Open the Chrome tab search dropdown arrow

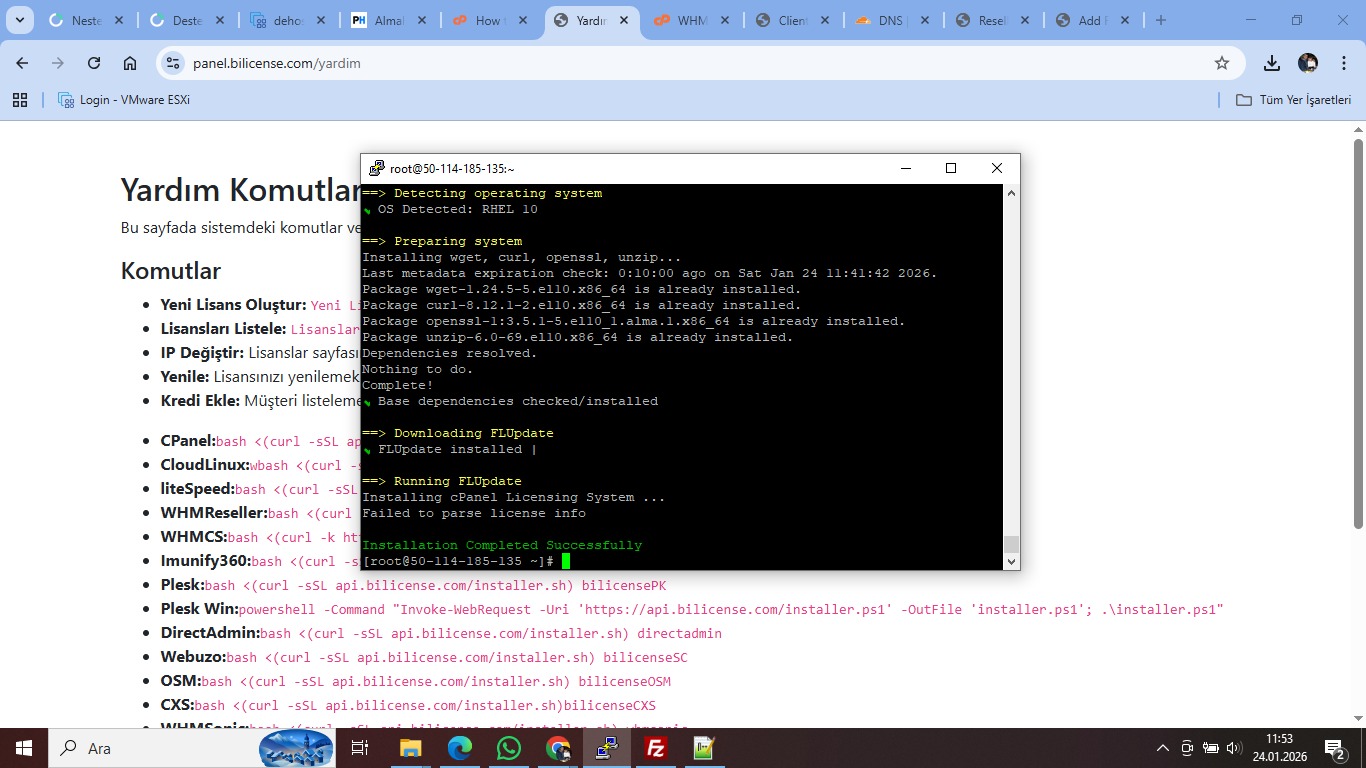click(x=20, y=20)
